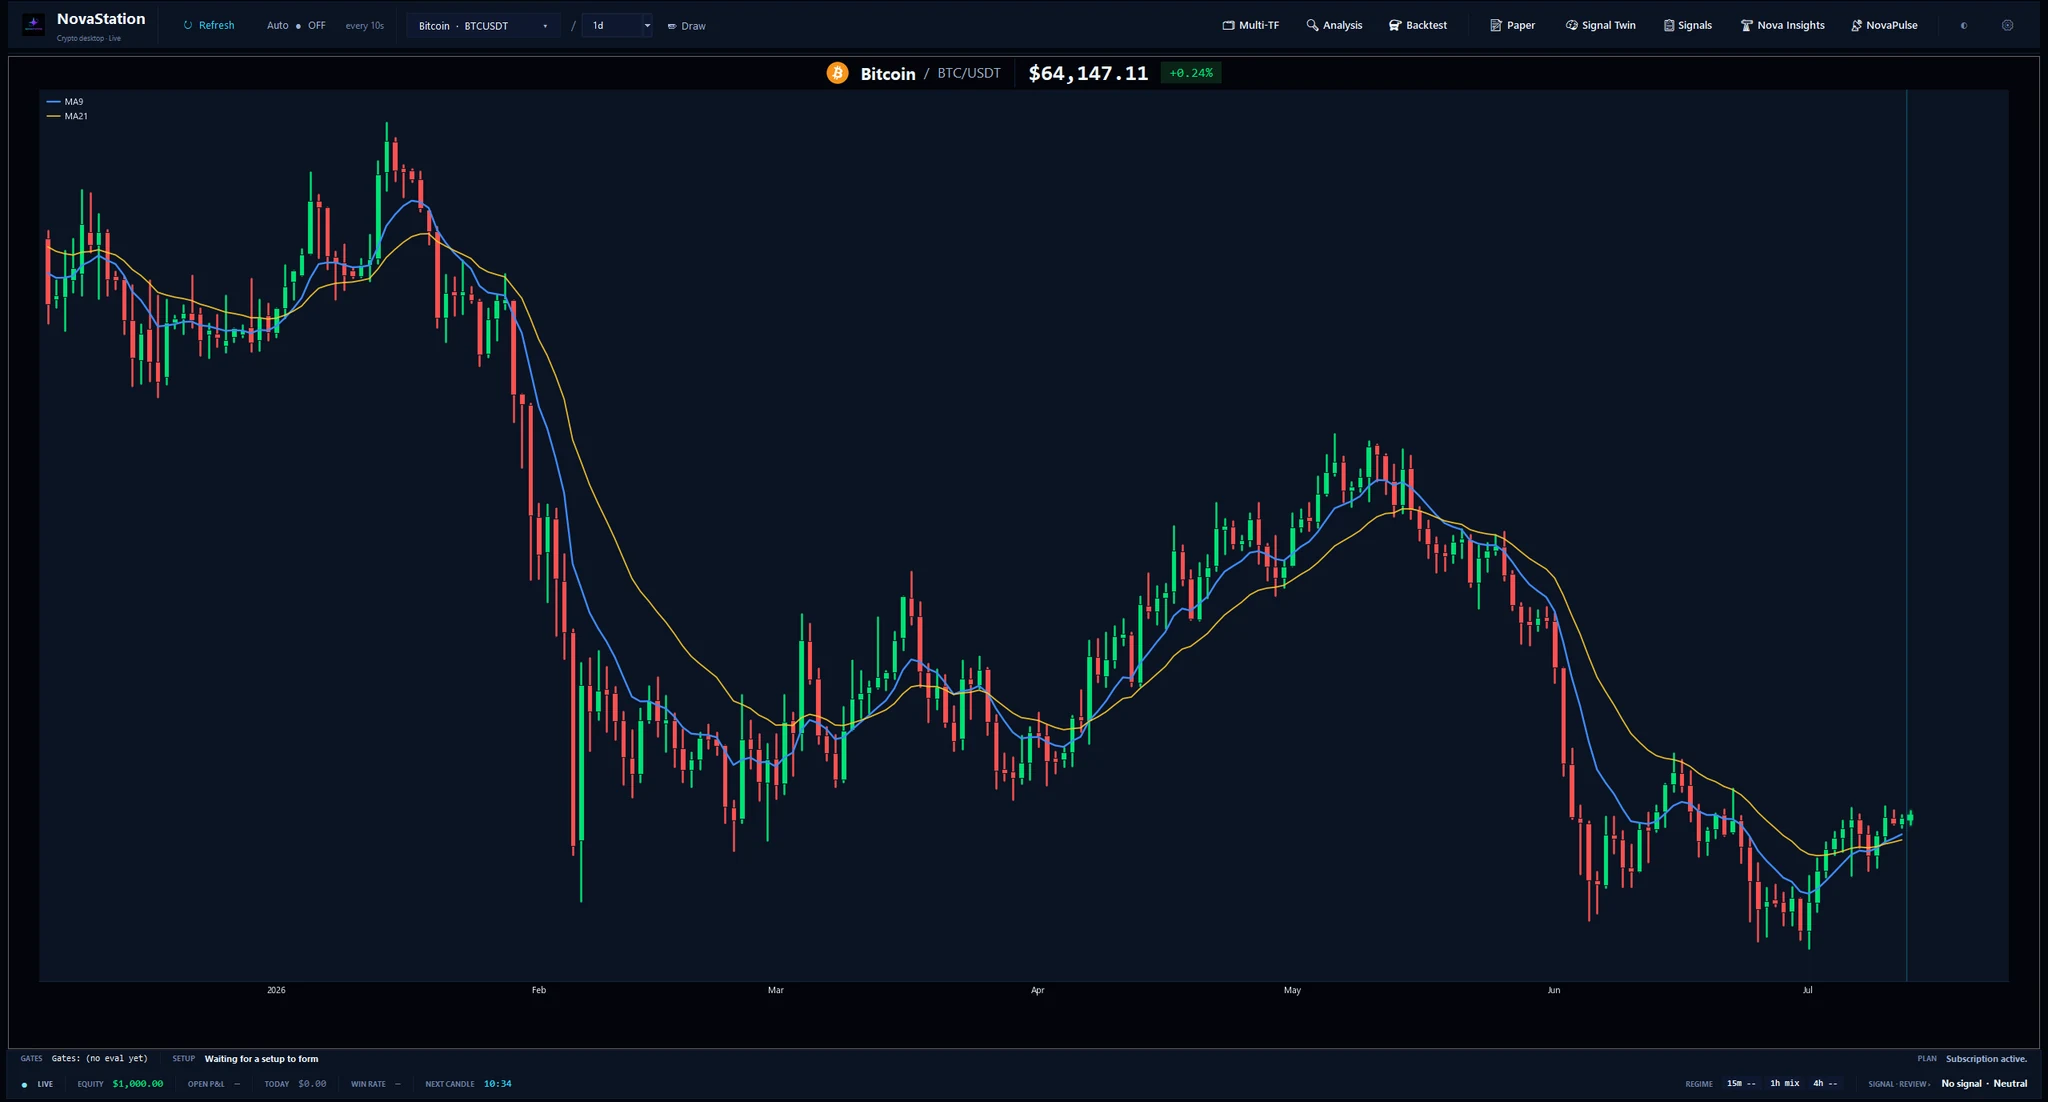Open Nova Insights label
The image size is (2048, 1102).
[1791, 26]
